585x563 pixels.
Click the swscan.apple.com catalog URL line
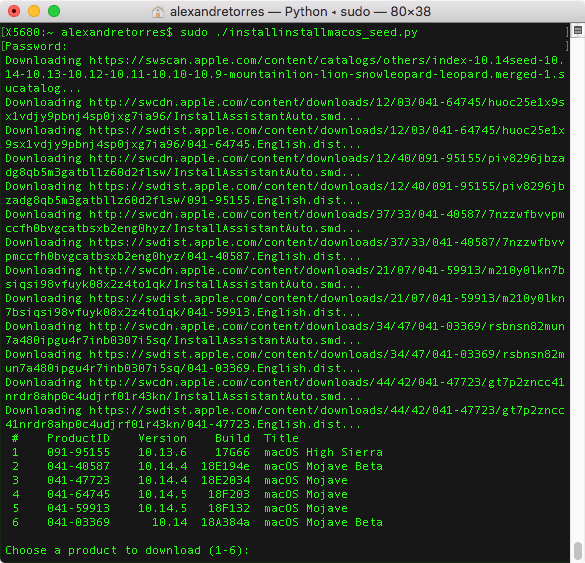pos(285,60)
